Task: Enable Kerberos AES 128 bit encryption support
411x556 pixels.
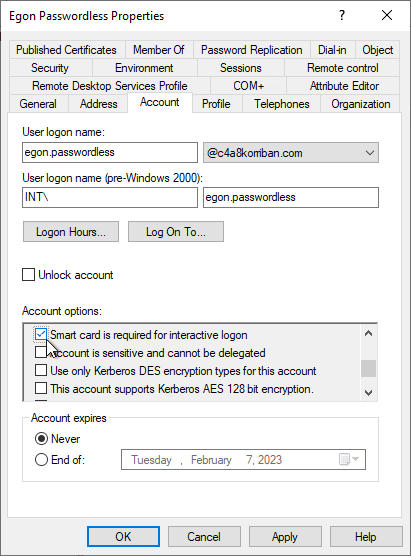Action: (x=41, y=388)
